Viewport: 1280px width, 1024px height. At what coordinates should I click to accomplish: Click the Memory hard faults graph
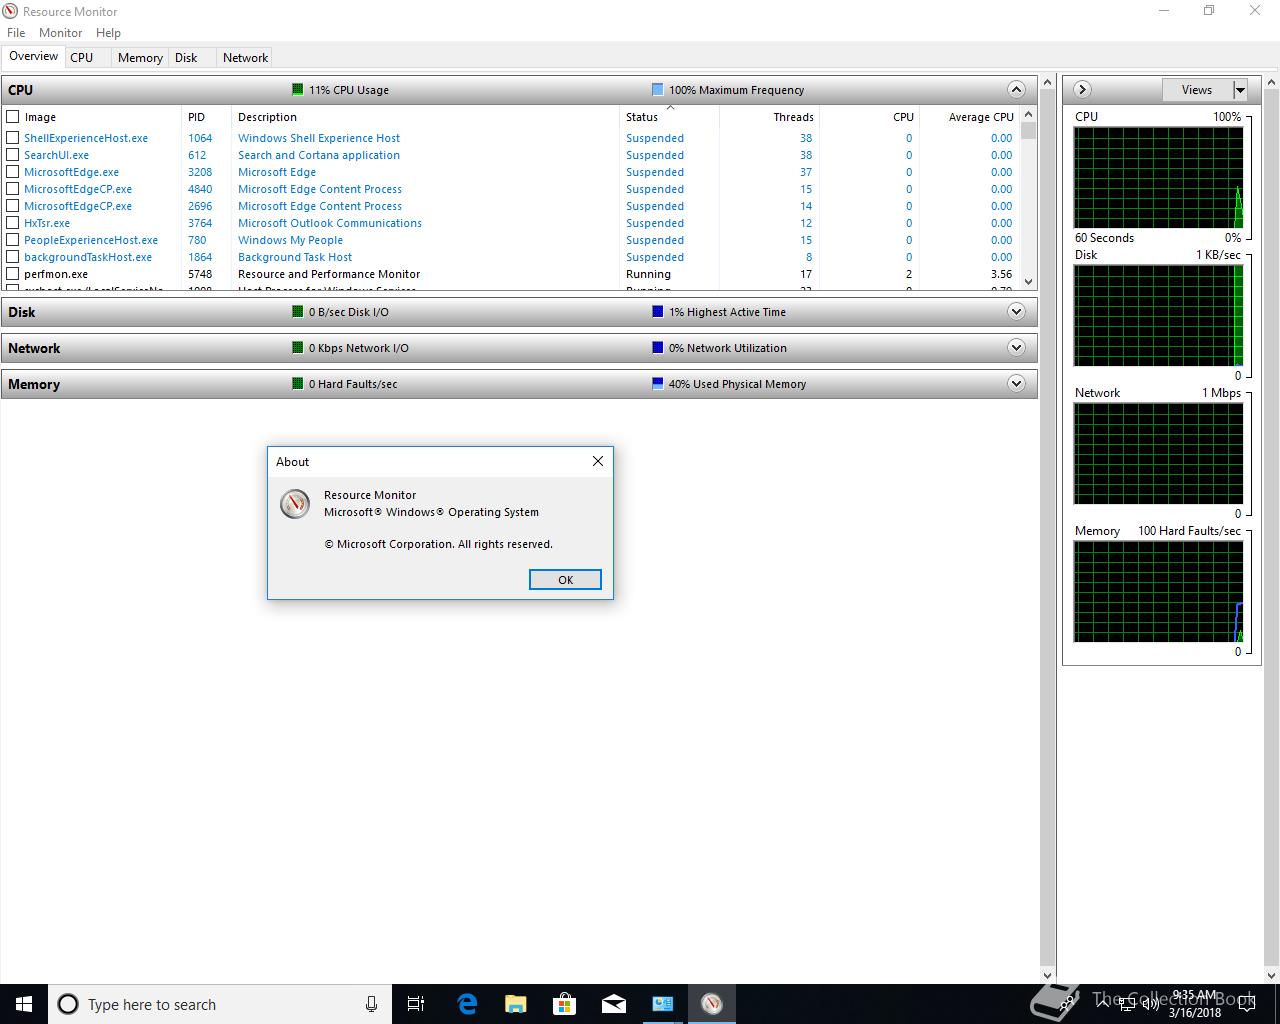pos(1158,592)
